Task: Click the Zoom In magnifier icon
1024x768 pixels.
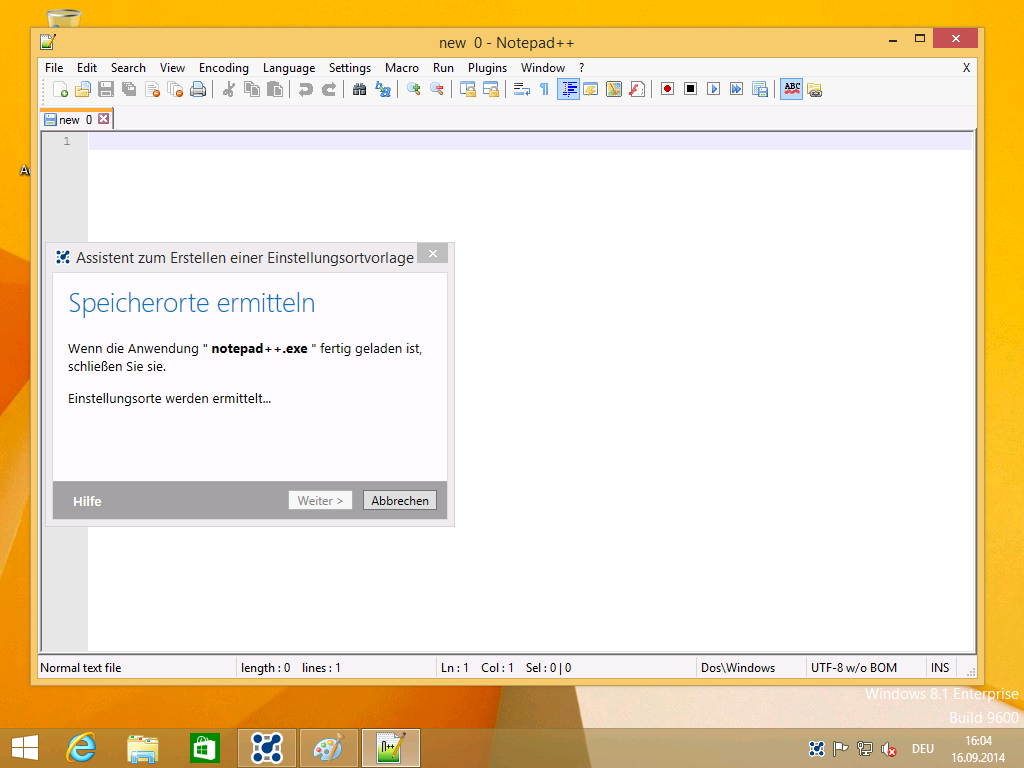Action: click(413, 89)
